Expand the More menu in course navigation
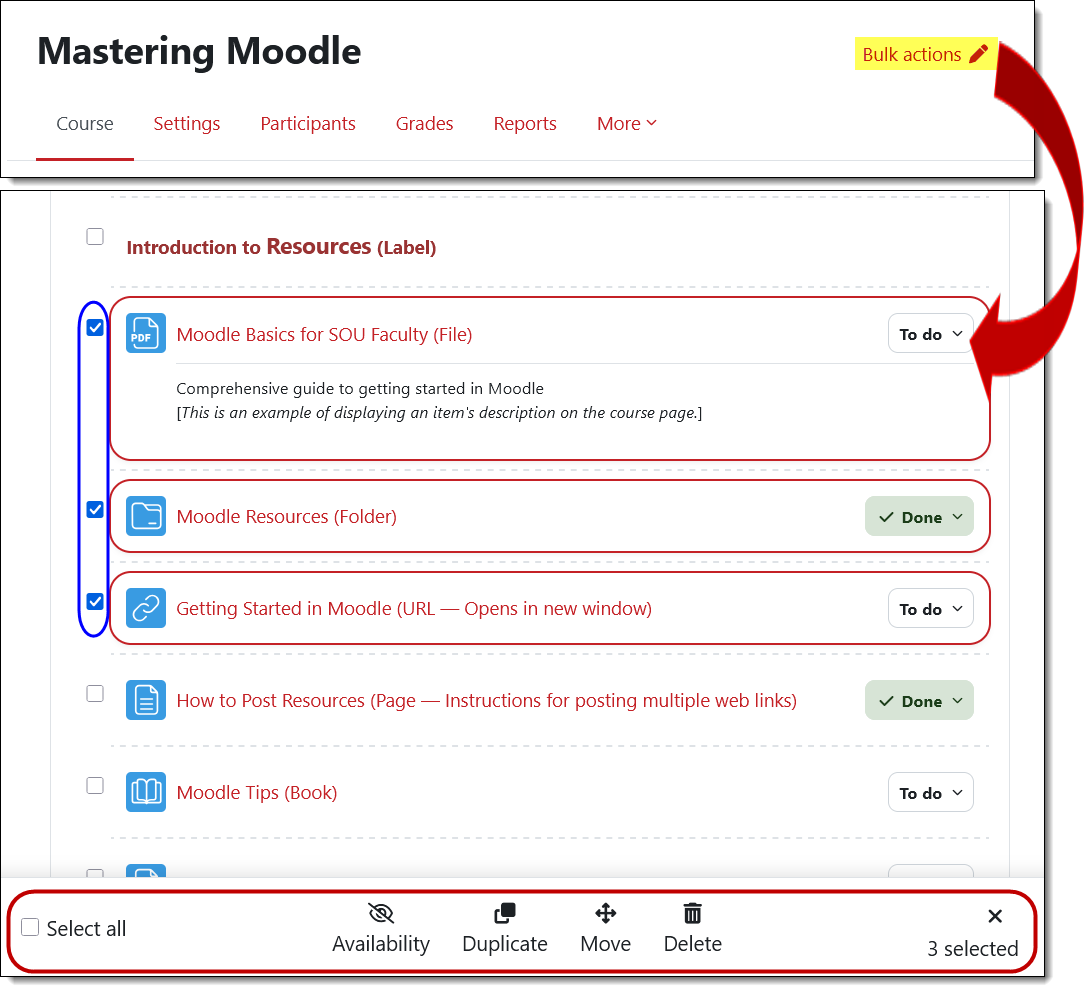Screen dimensions: 1084x986 point(627,124)
